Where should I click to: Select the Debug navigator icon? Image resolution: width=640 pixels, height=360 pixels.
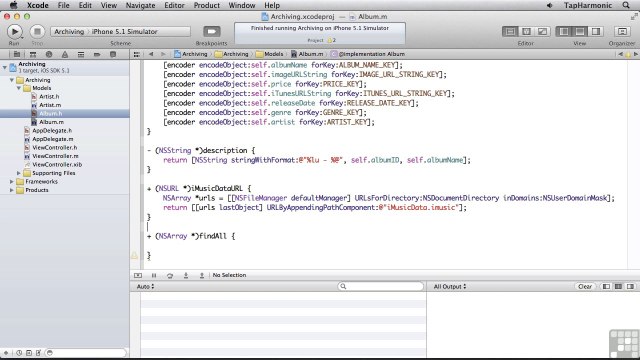click(x=81, y=54)
